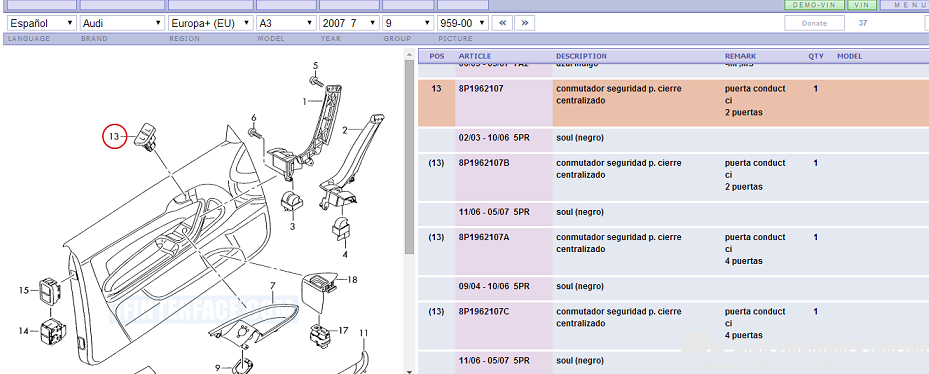Click the ARTICLE column header
The image size is (929, 374).
[x=475, y=56]
